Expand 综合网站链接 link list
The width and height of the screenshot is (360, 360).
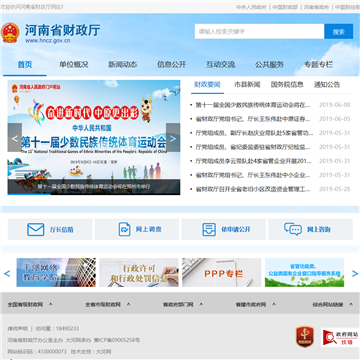pos(332,304)
